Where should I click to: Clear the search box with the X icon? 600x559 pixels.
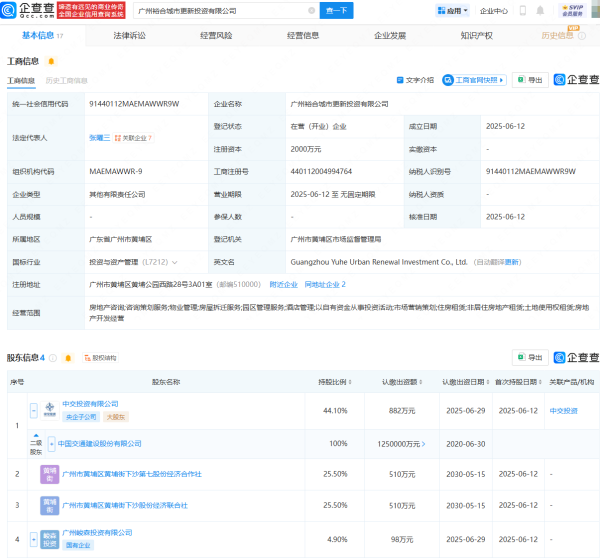point(311,11)
